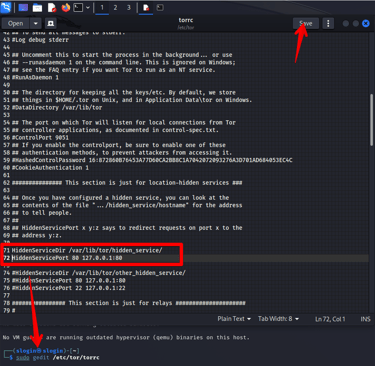Click the #HashedControlPassword line
Screen dimensions: 375x366
152,160
